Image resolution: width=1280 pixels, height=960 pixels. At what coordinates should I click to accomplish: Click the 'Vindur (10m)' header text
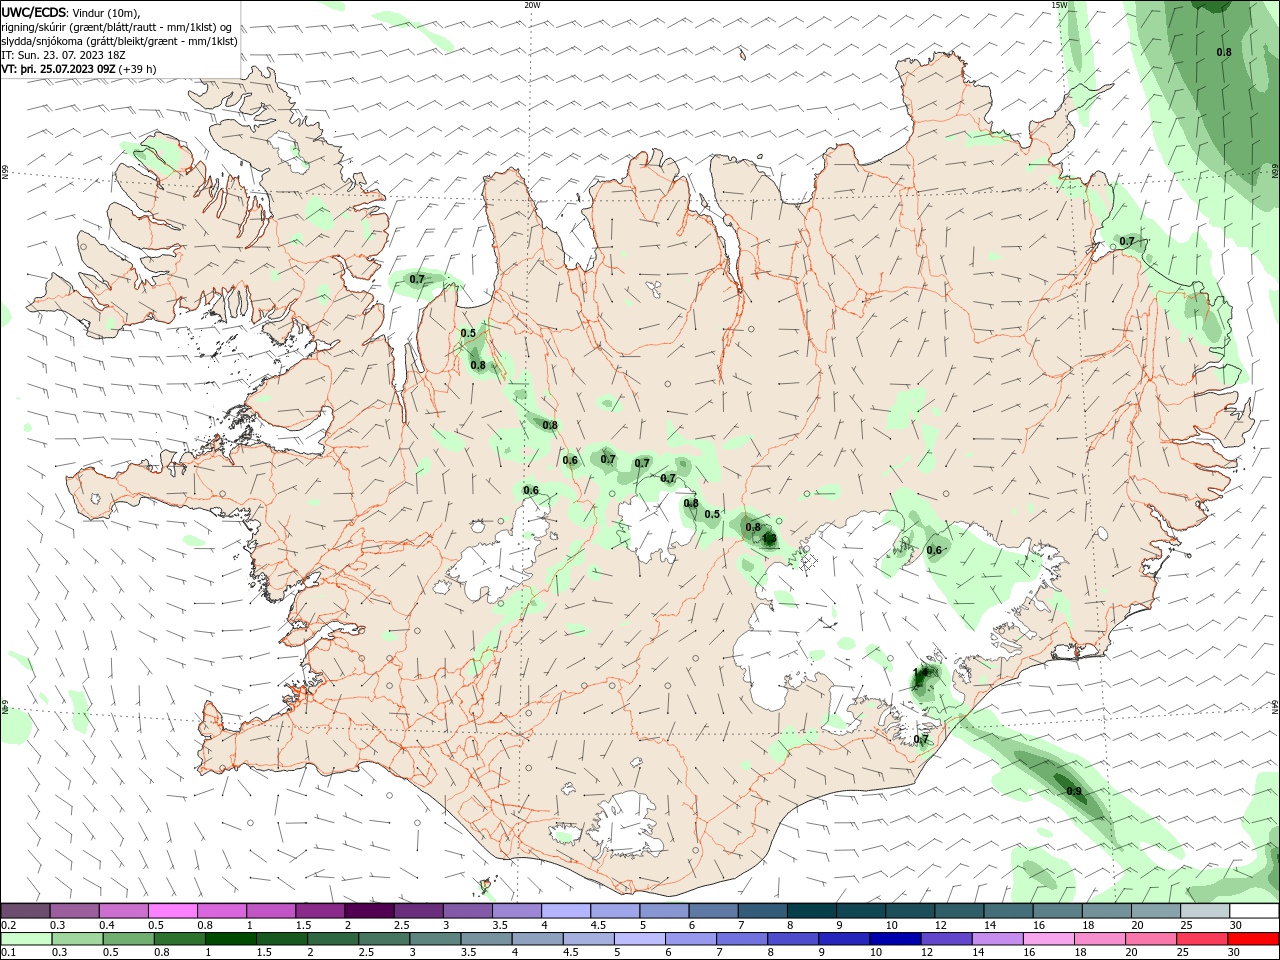pos(107,13)
